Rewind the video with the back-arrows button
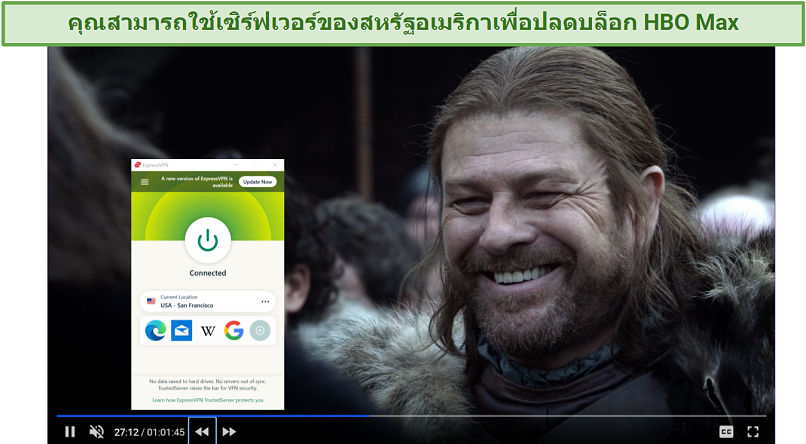Image resolution: width=806 pixels, height=444 pixels. (202, 432)
